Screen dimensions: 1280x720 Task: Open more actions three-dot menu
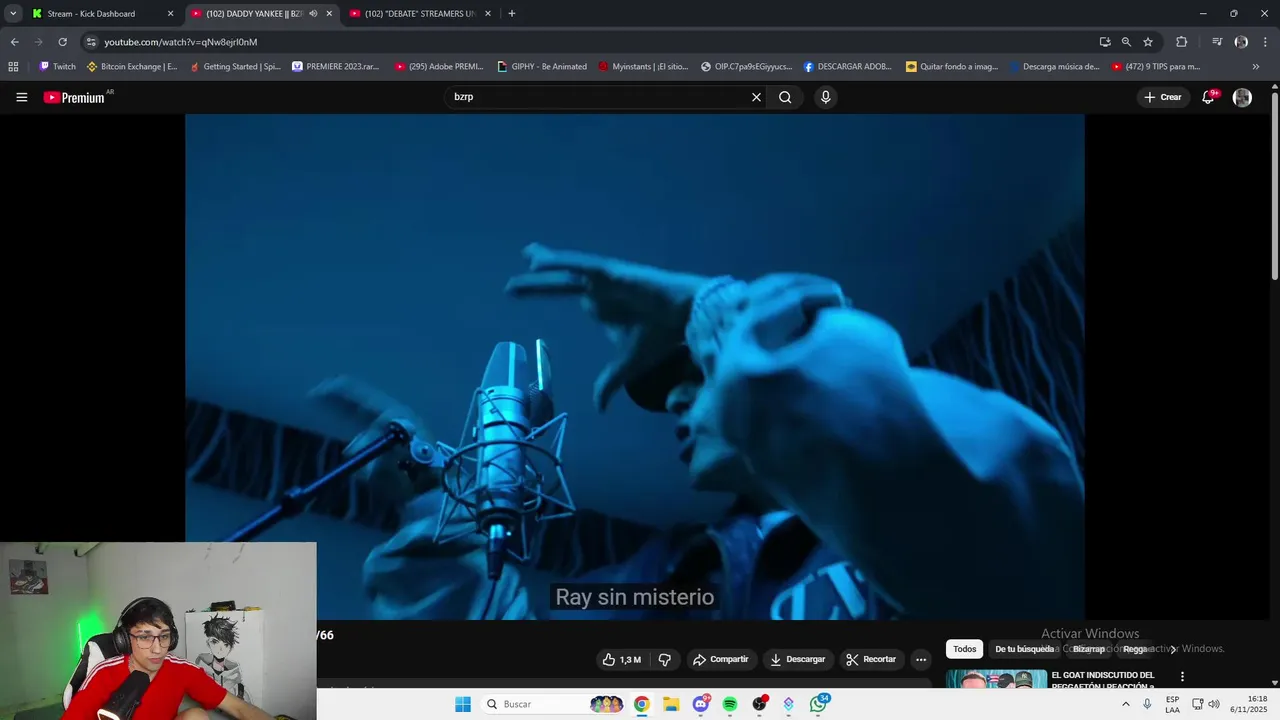(x=921, y=659)
